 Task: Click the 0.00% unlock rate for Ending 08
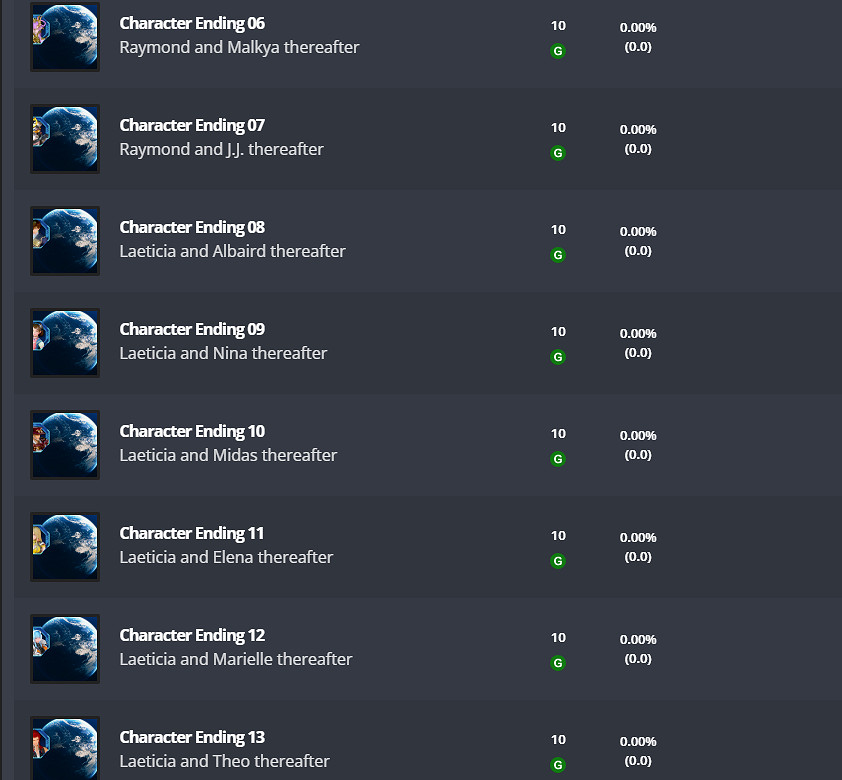click(638, 232)
